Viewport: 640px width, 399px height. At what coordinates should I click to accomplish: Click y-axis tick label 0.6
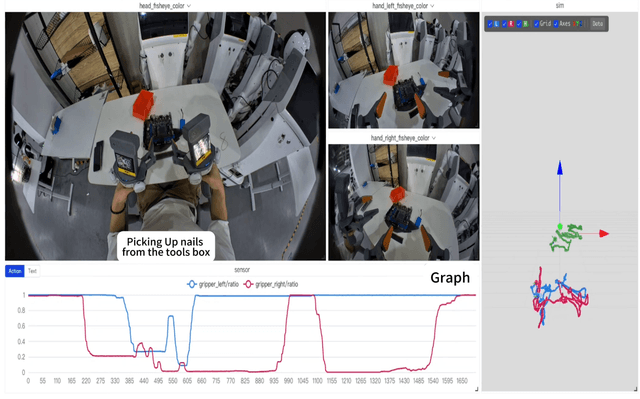21,326
